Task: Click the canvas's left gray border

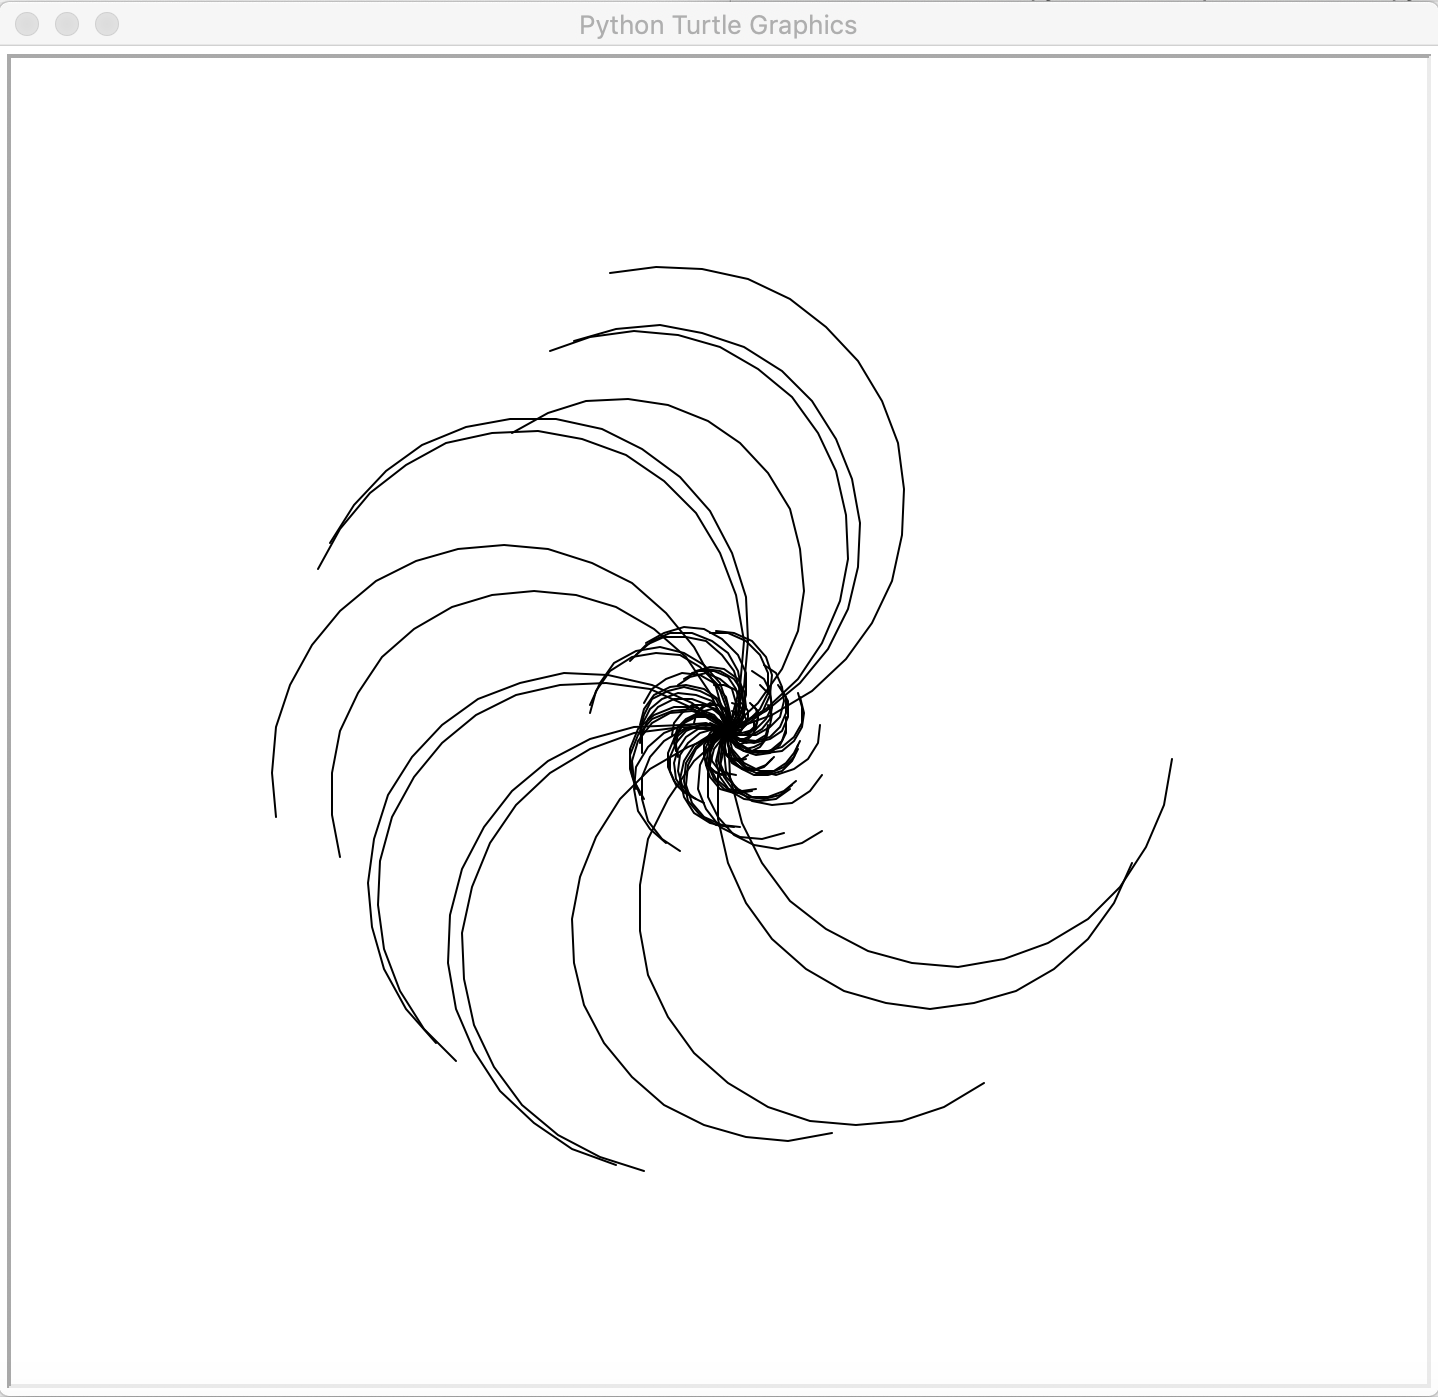Action: point(9,700)
